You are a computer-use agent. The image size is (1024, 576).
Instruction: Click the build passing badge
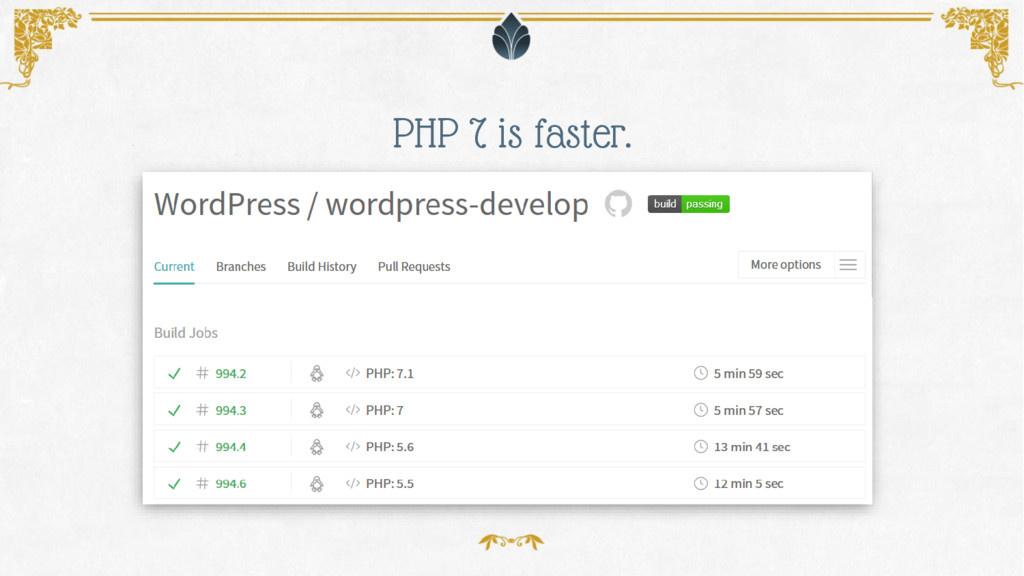[688, 204]
